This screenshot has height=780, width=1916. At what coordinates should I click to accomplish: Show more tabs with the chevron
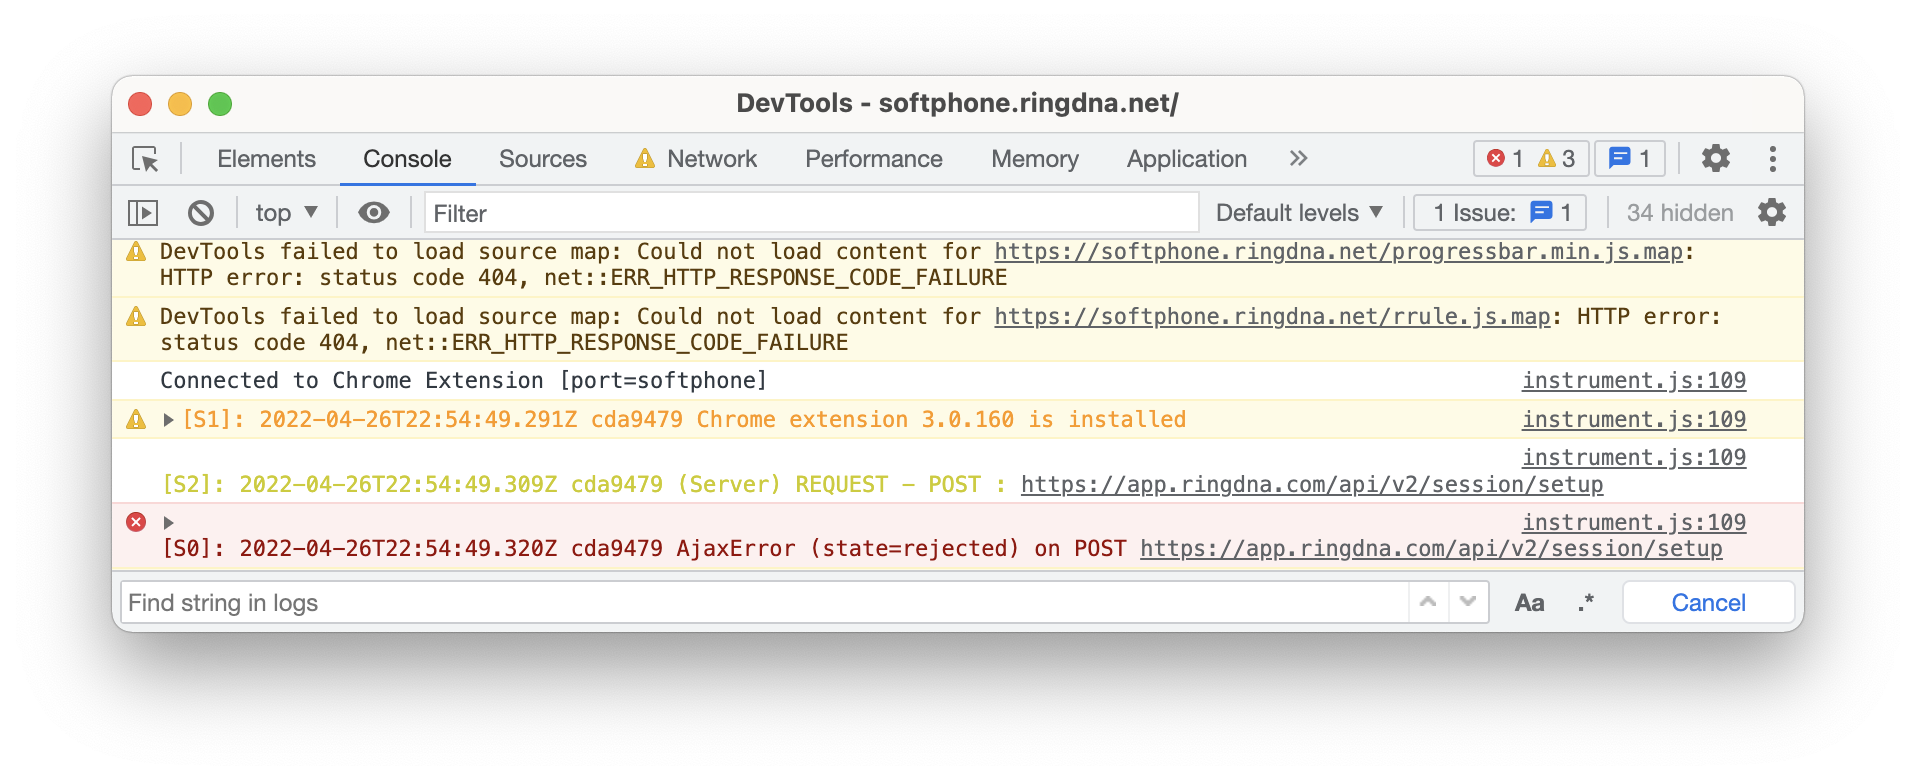pyautogui.click(x=1298, y=159)
